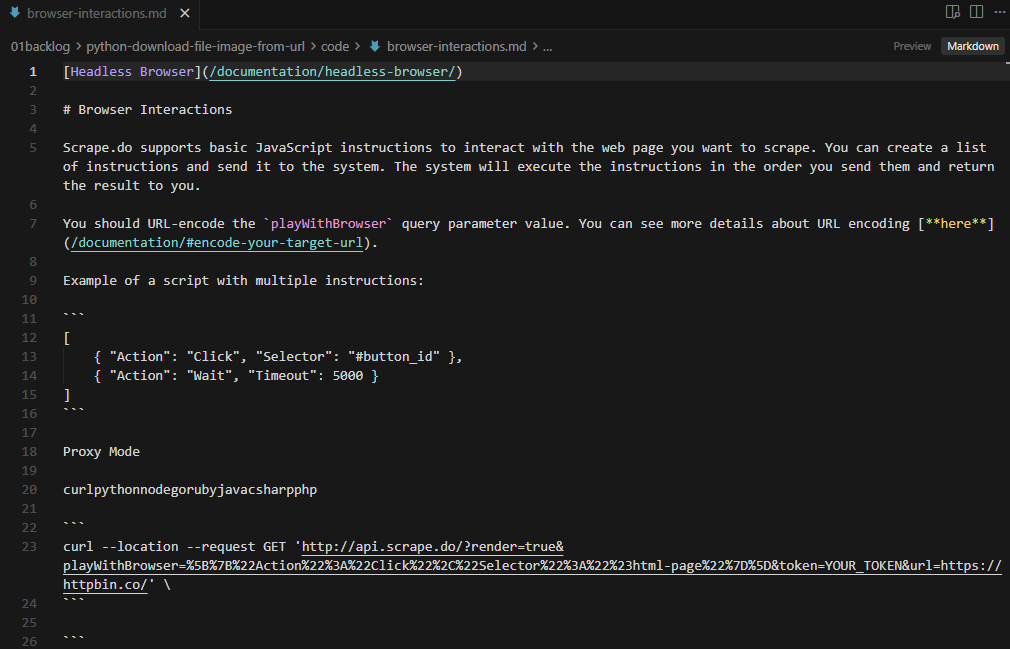The height and width of the screenshot is (649, 1010).
Task: Open the More Actions ellipsis menu
Action: click(x=999, y=10)
